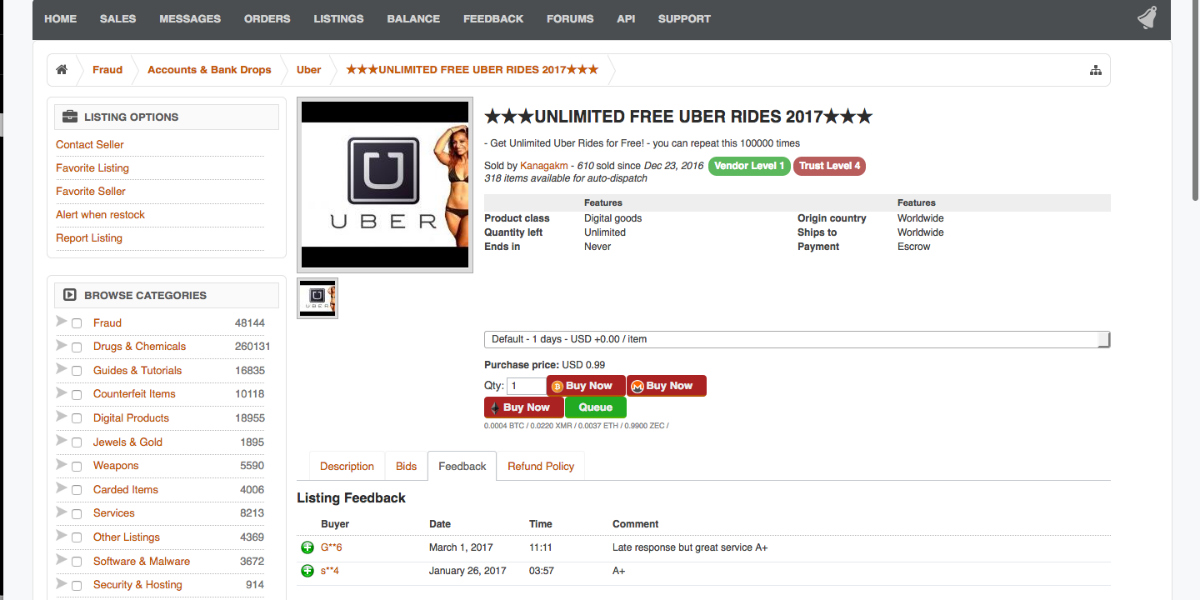Open buyer G**6 profile link
The width and height of the screenshot is (1200, 600).
[331, 548]
